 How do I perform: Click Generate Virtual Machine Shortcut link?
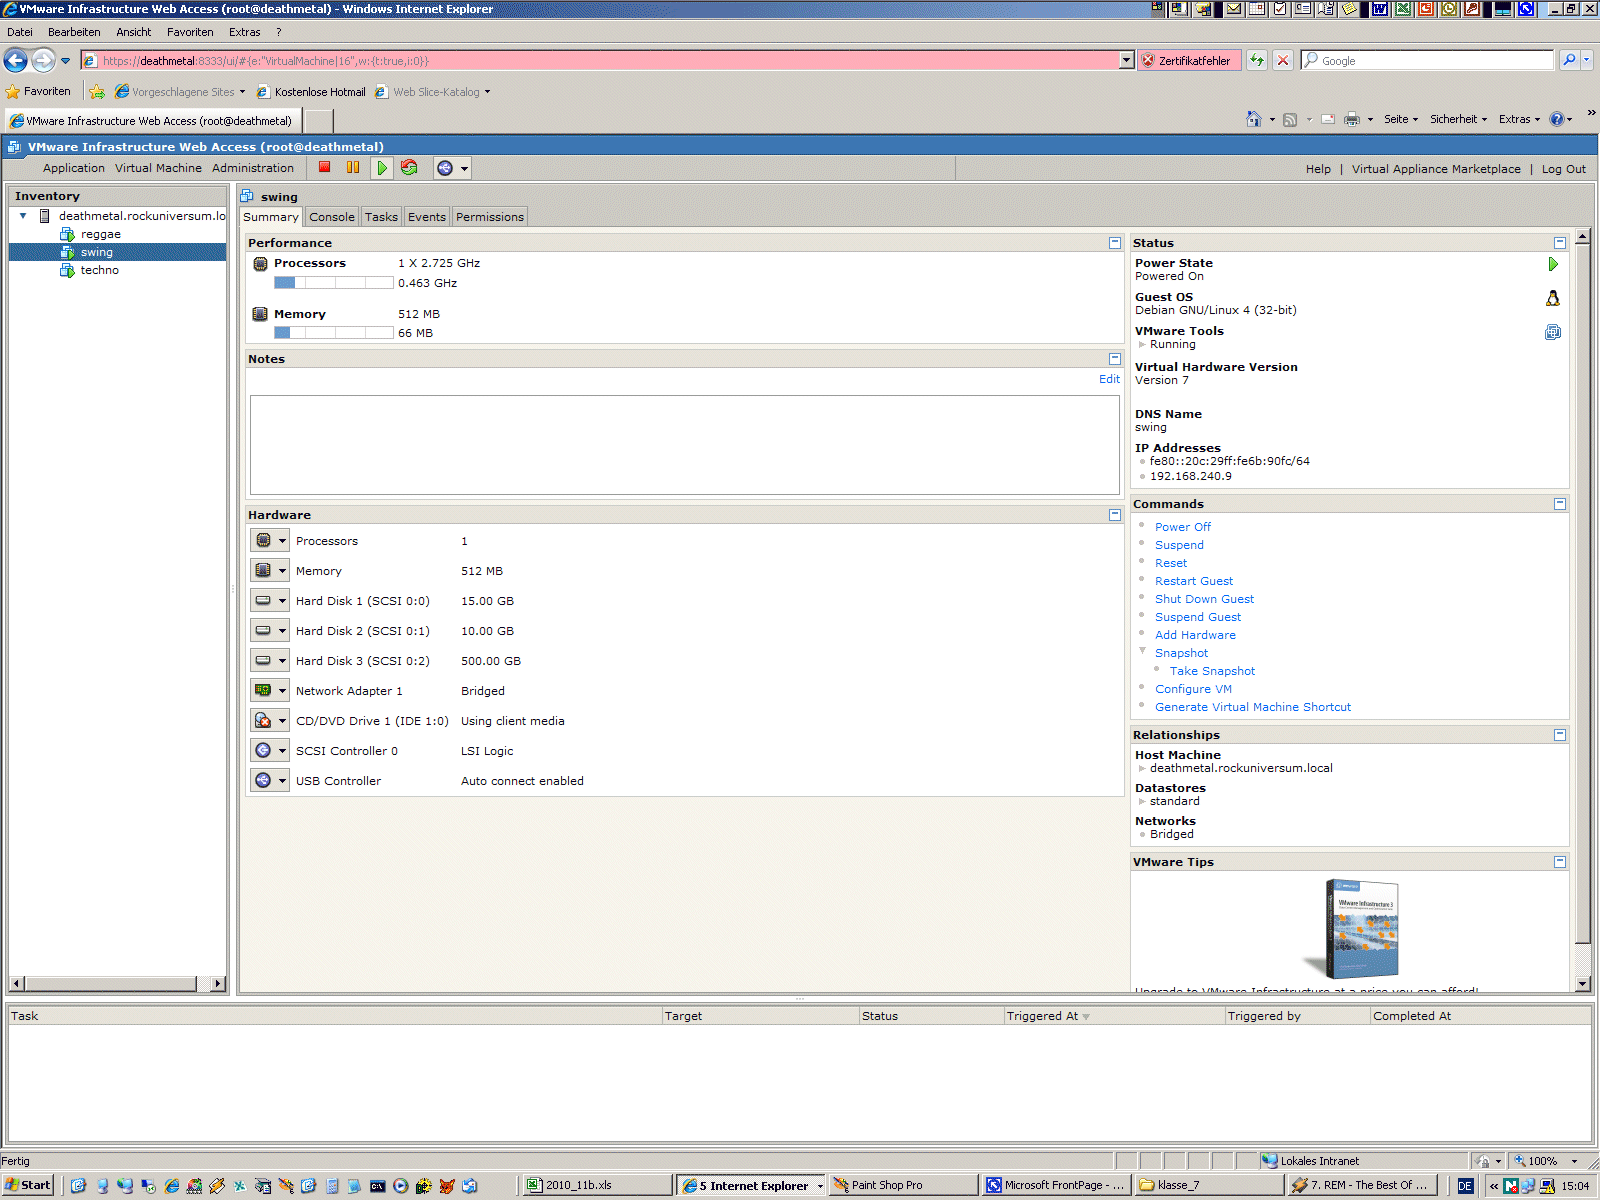point(1253,707)
